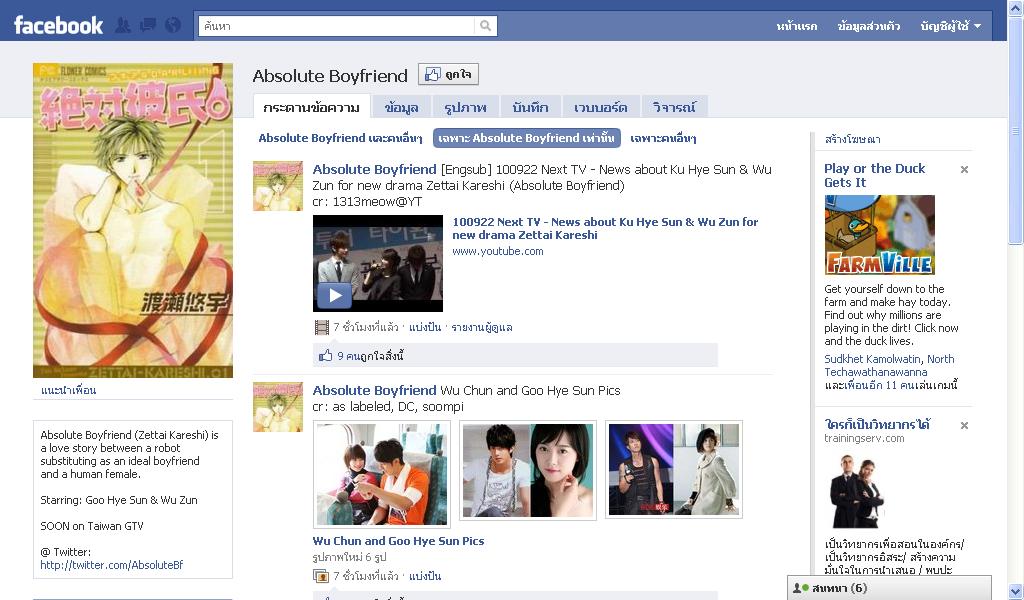Viewport: 1024px width, 600px height.
Task: Click the search magnifier button
Action: click(x=485, y=25)
